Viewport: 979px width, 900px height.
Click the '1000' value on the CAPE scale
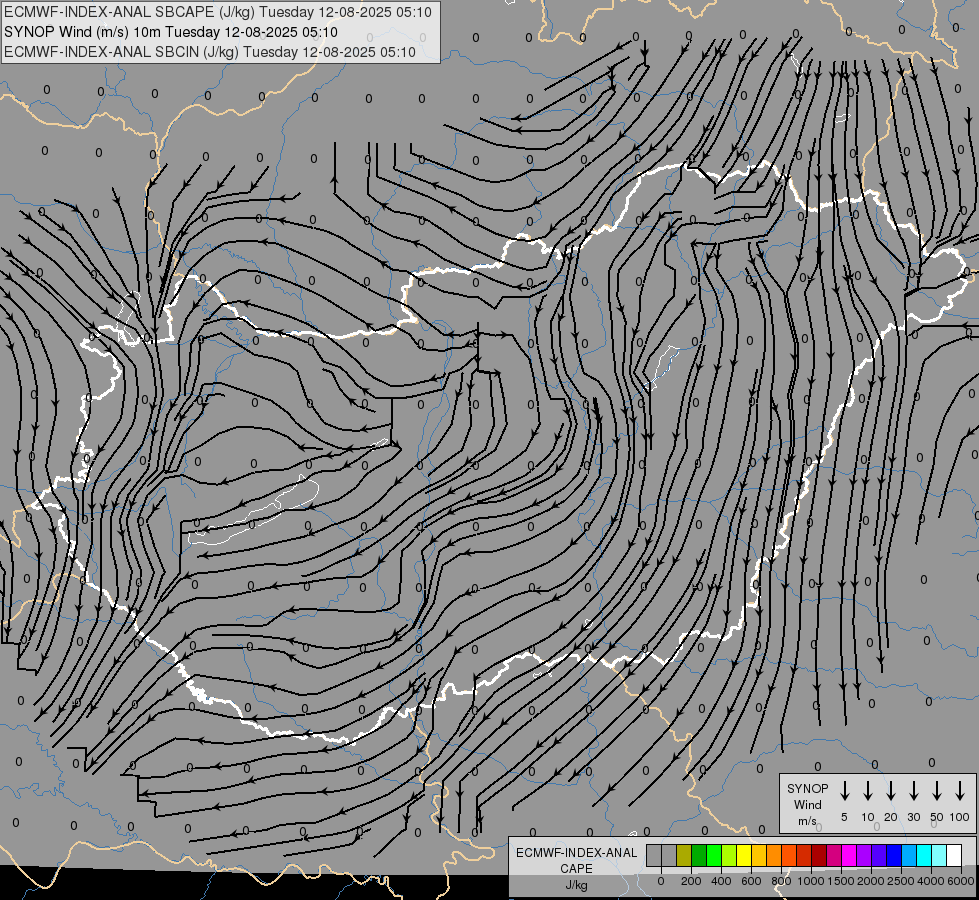click(x=811, y=881)
